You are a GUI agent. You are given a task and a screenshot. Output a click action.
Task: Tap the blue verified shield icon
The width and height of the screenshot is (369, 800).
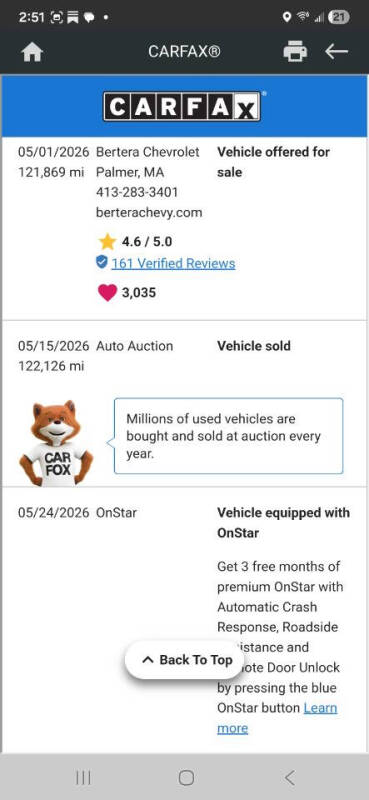tap(102, 262)
